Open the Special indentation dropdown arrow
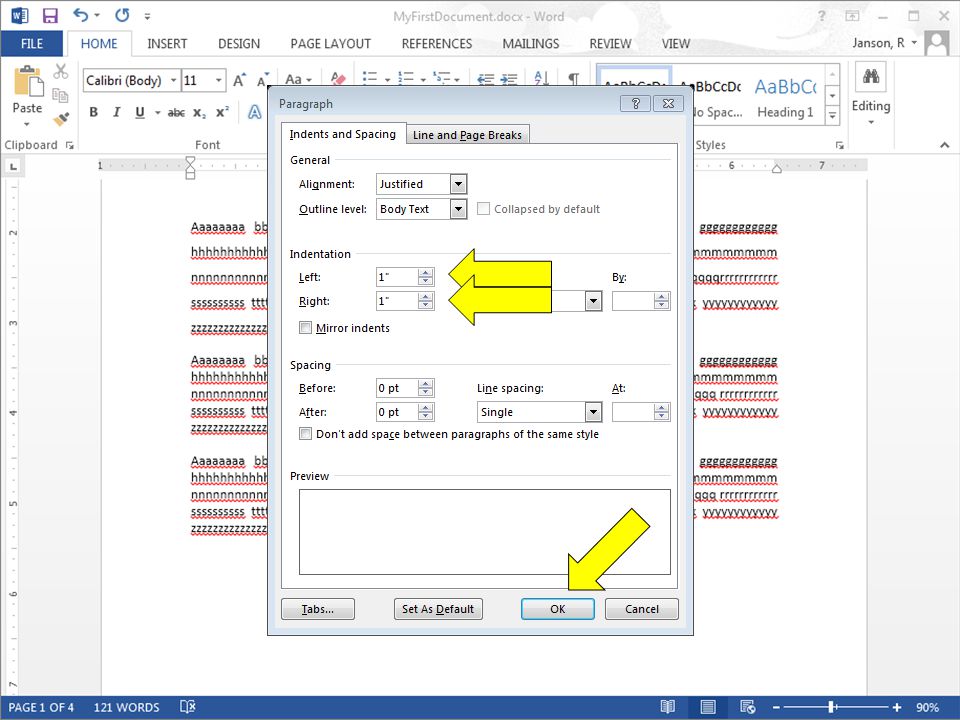Viewport: 960px width, 720px height. pyautogui.click(x=593, y=301)
